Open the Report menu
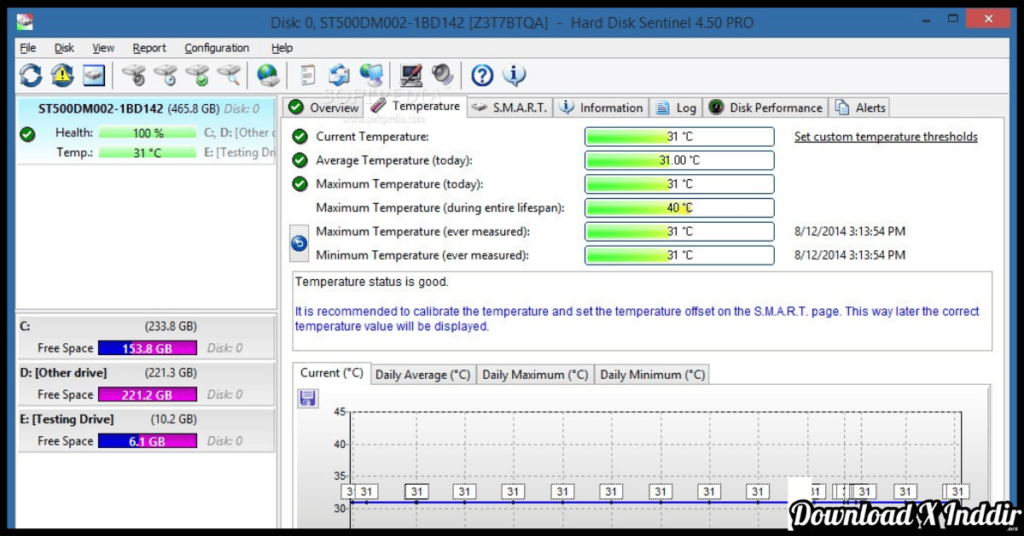1024x536 pixels. pyautogui.click(x=149, y=48)
